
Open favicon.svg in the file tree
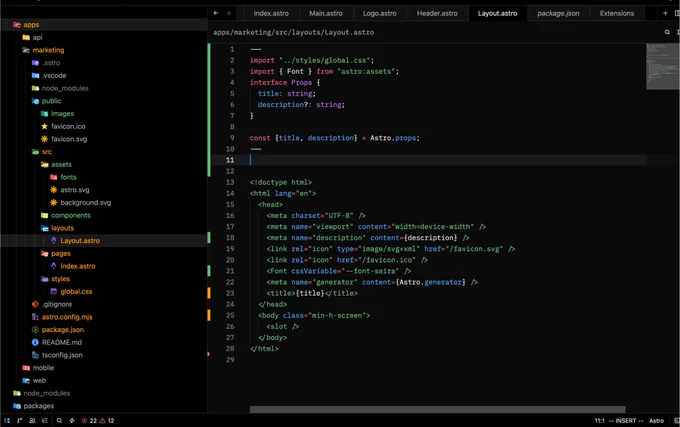[x=64, y=139]
